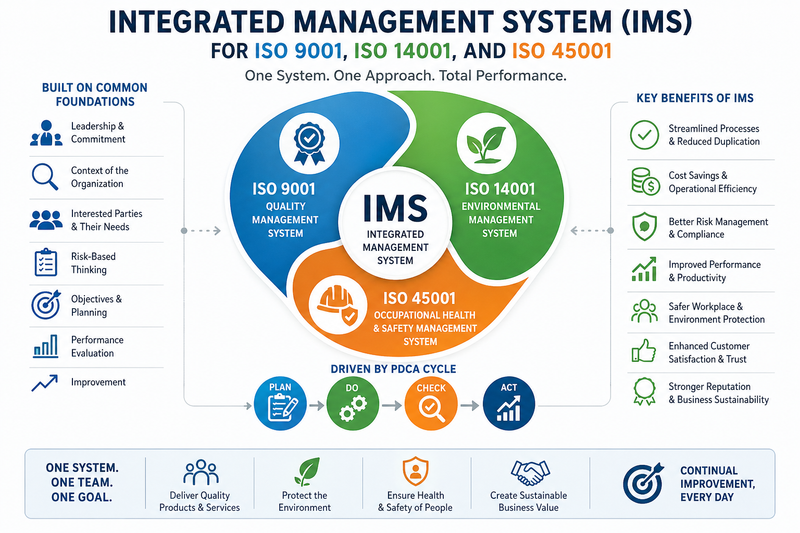
Task: Click the Better Risk Management shield icon
Action: coord(644,226)
